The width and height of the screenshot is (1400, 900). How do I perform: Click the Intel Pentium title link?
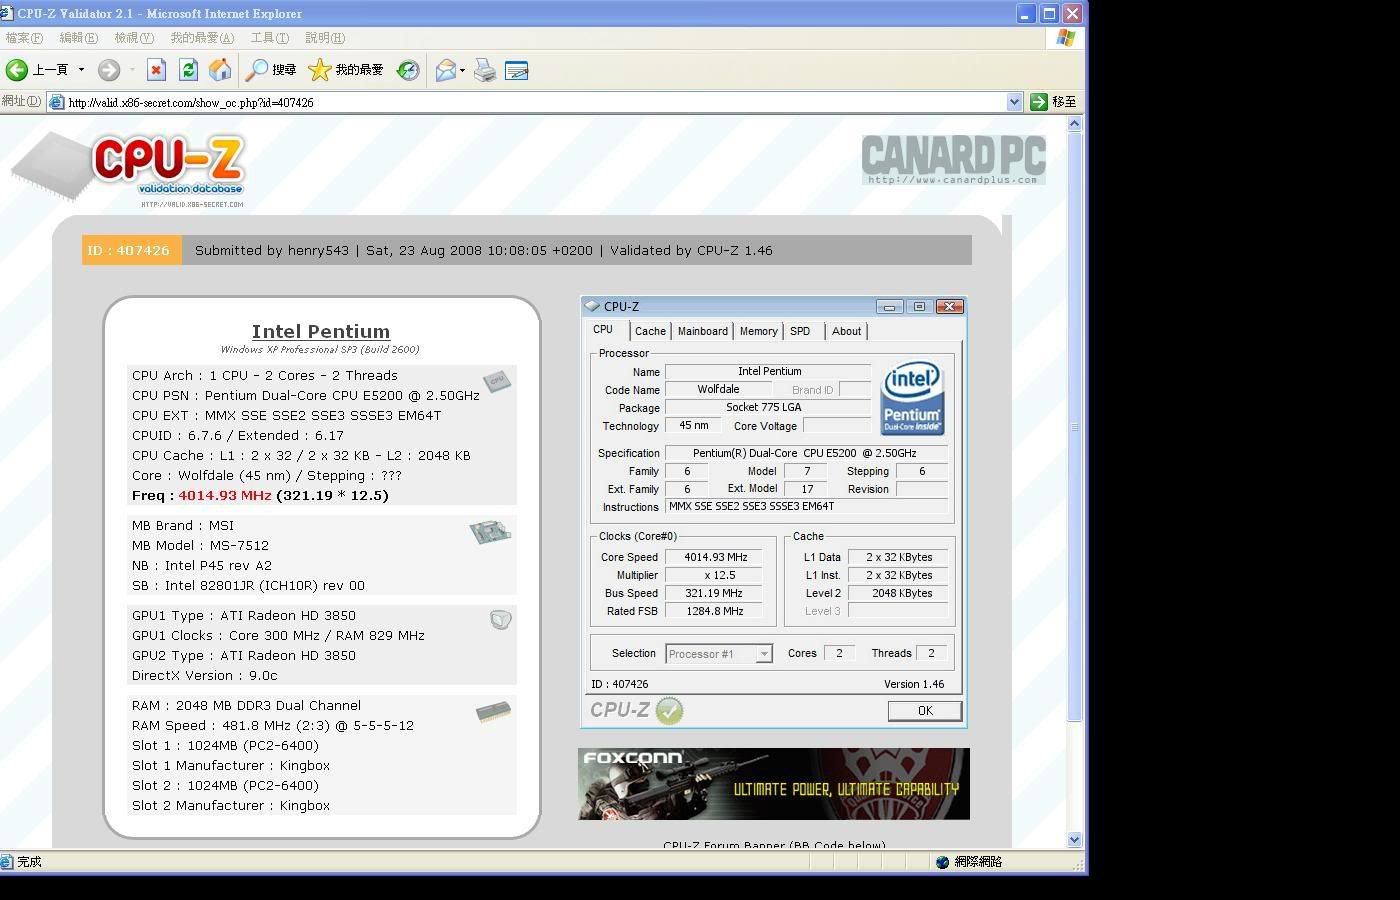pyautogui.click(x=321, y=331)
